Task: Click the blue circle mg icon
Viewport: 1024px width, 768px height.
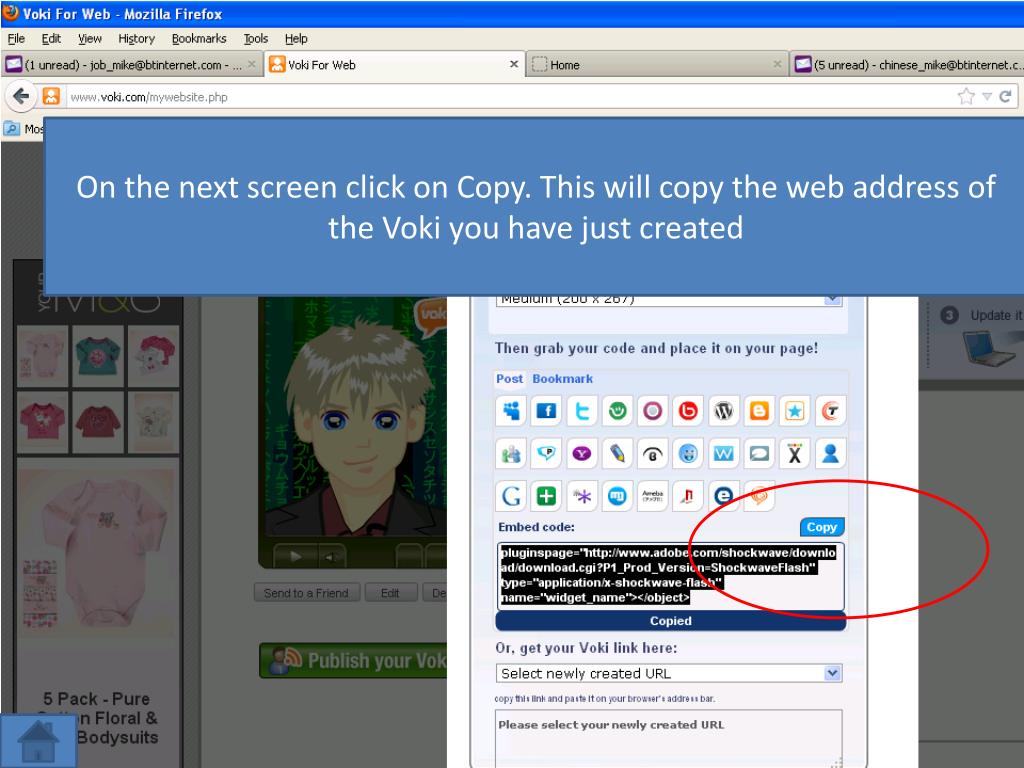Action: [617, 496]
